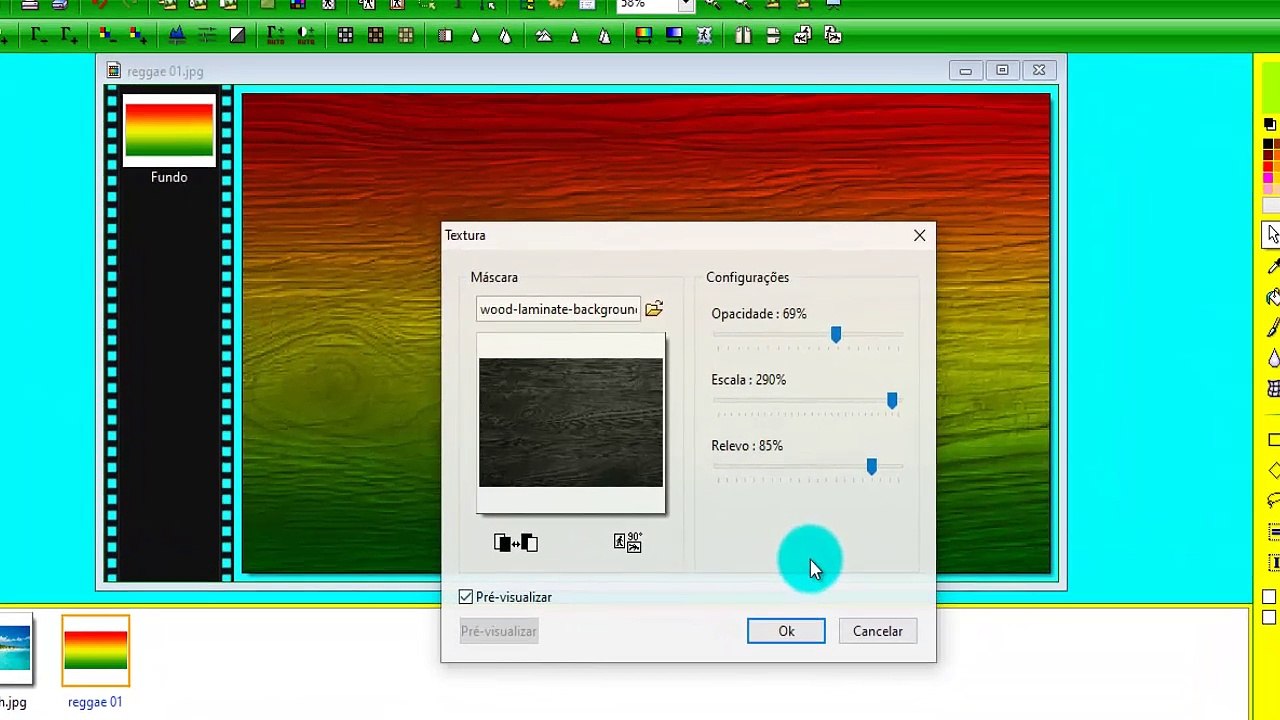This screenshot has width=1280, height=720.
Task: Click the rotate mask 90° icon
Action: pyautogui.click(x=628, y=542)
